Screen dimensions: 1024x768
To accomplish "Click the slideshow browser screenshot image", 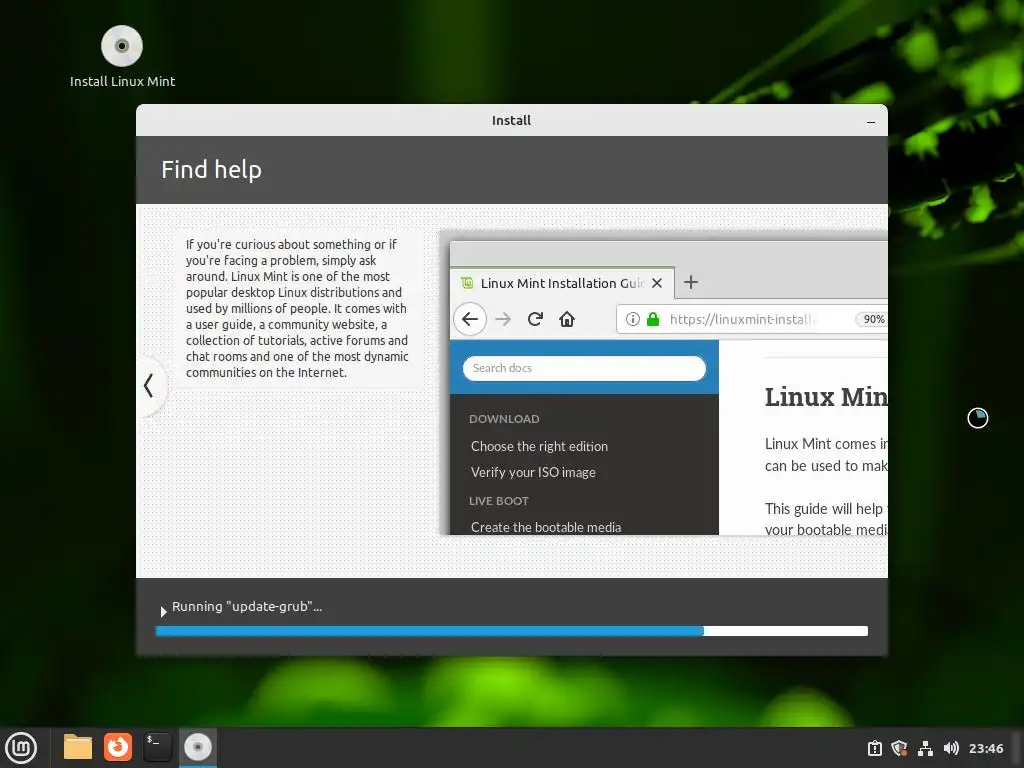I will coord(664,383).
